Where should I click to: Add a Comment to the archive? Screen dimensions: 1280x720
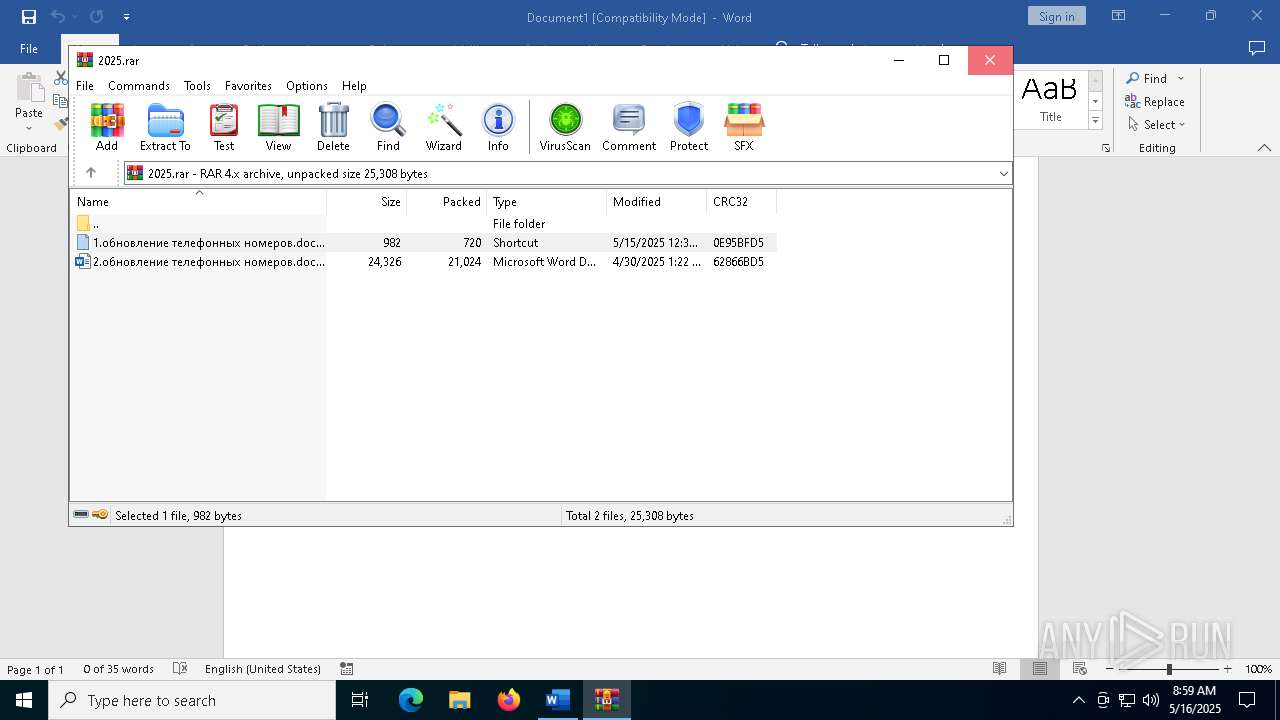[x=629, y=127]
